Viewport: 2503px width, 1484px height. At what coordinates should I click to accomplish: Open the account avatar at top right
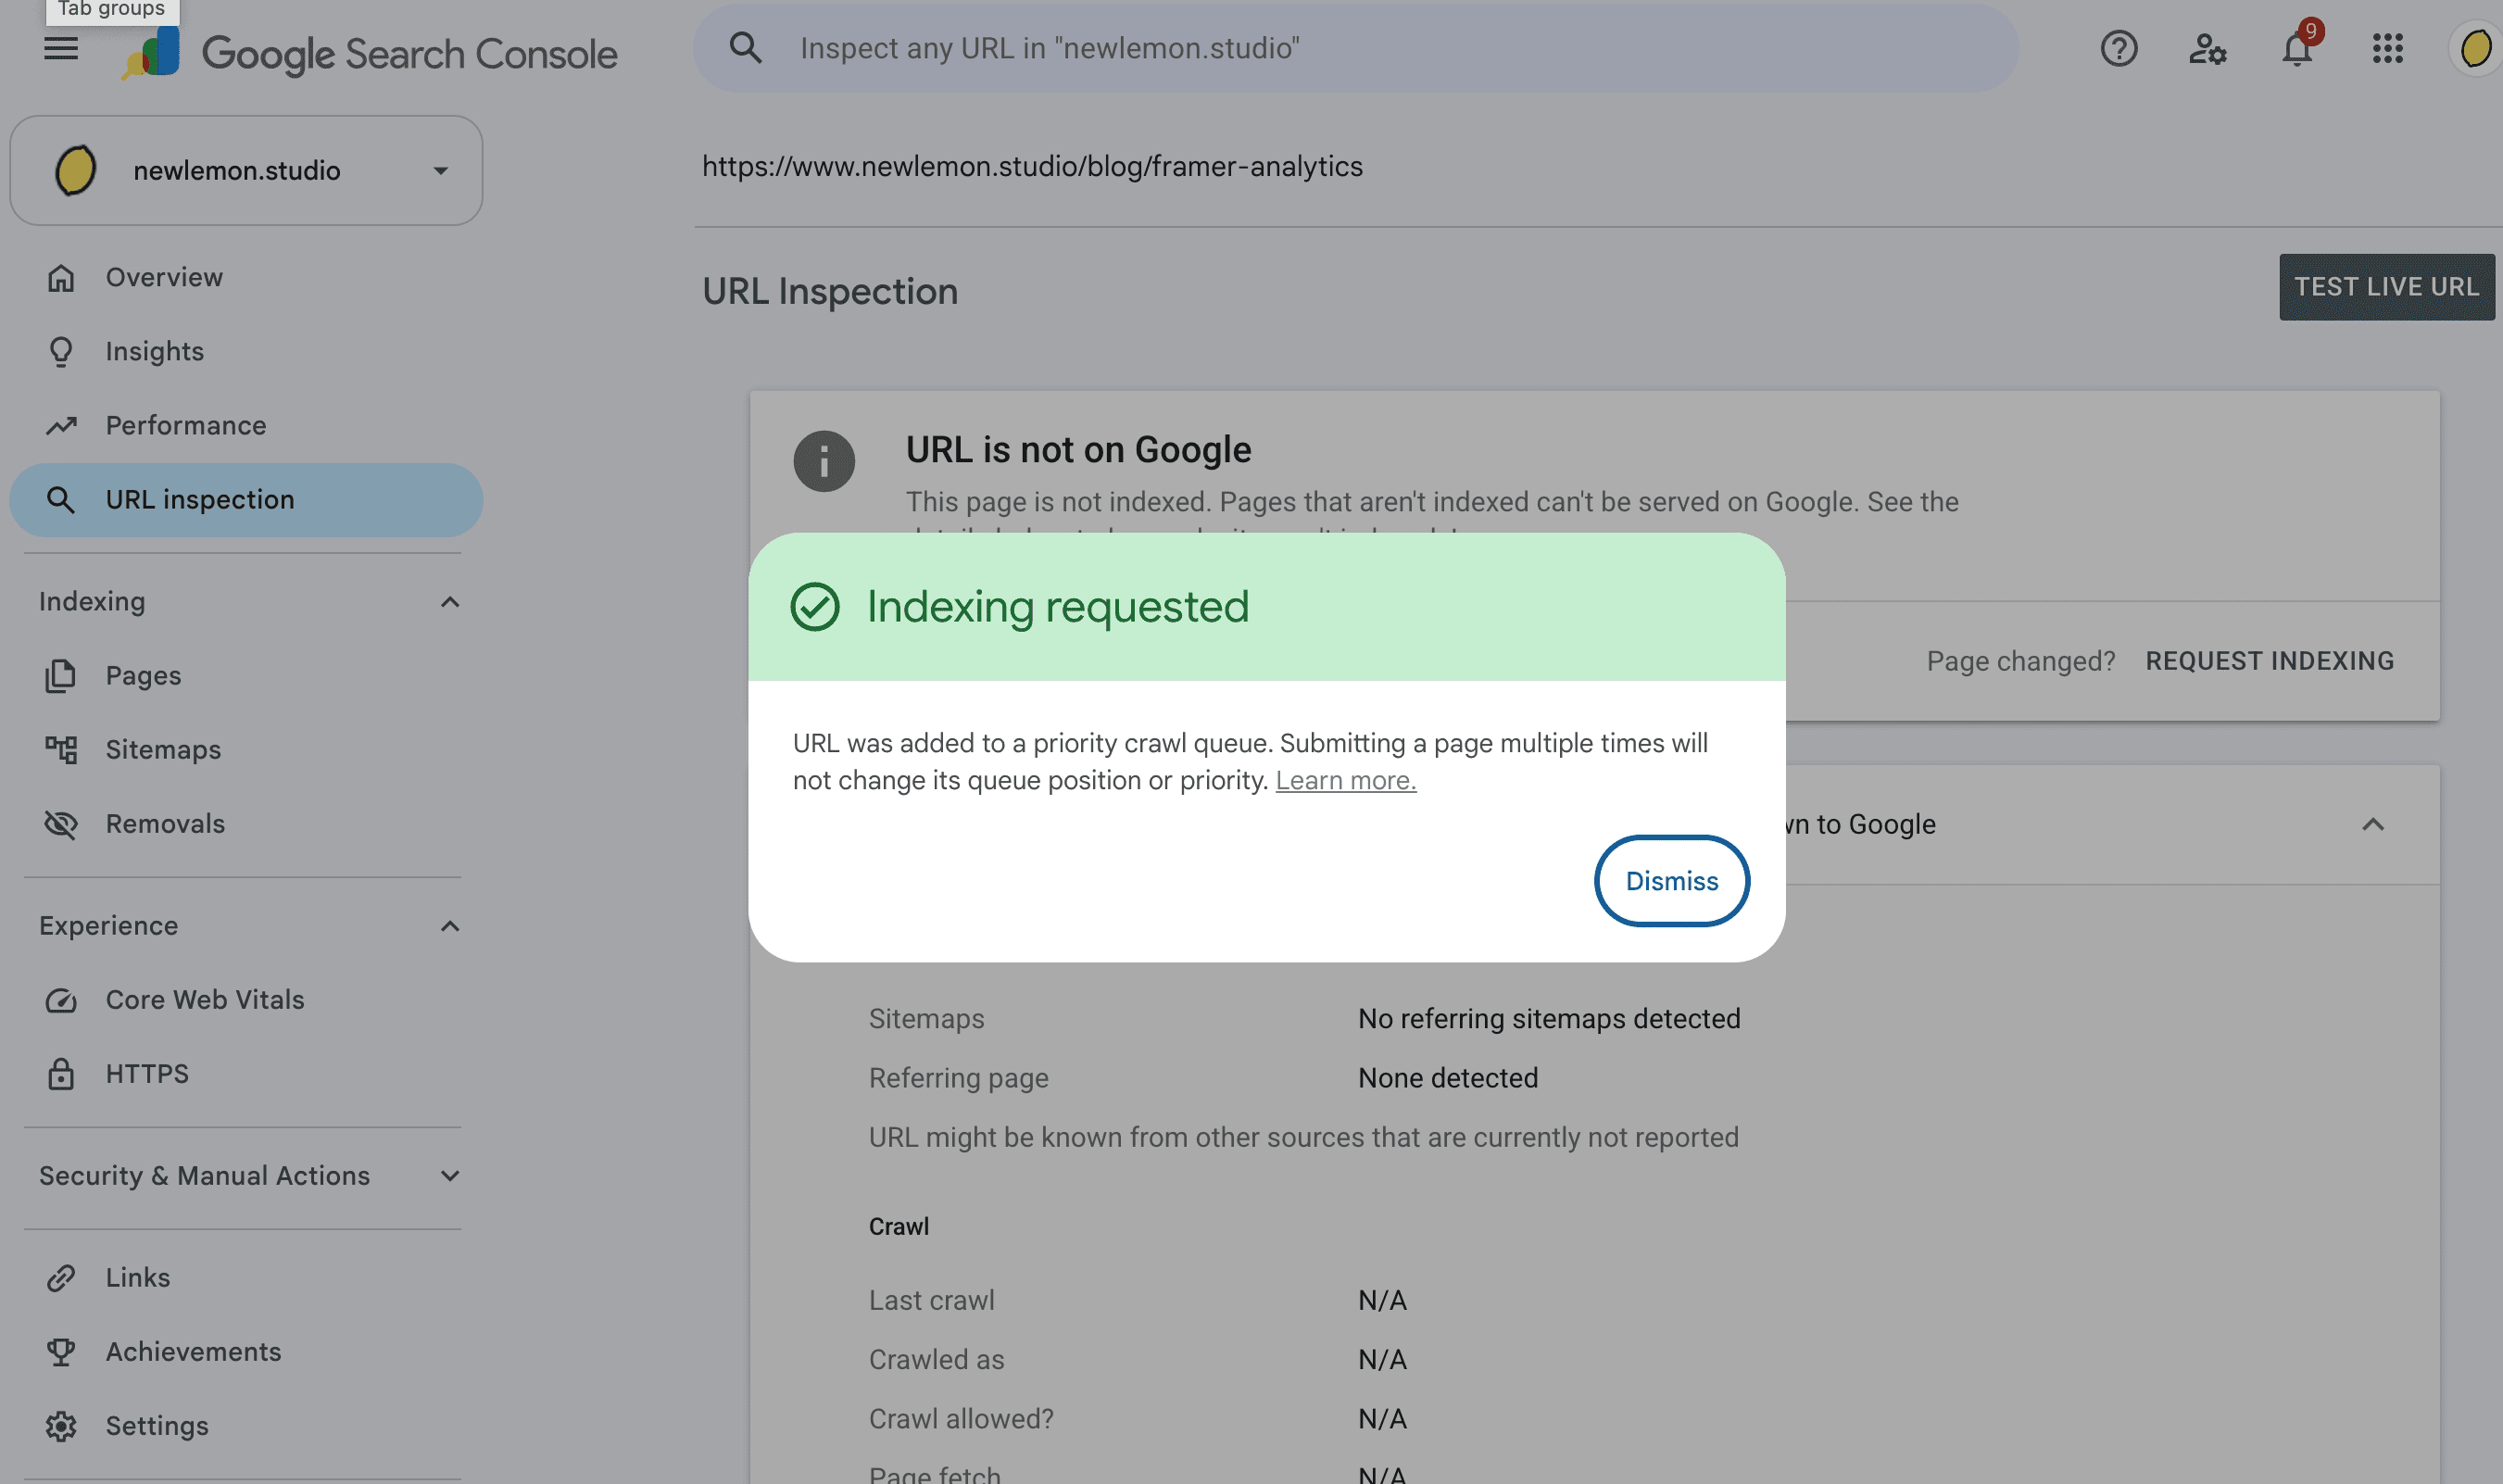pos(2475,48)
